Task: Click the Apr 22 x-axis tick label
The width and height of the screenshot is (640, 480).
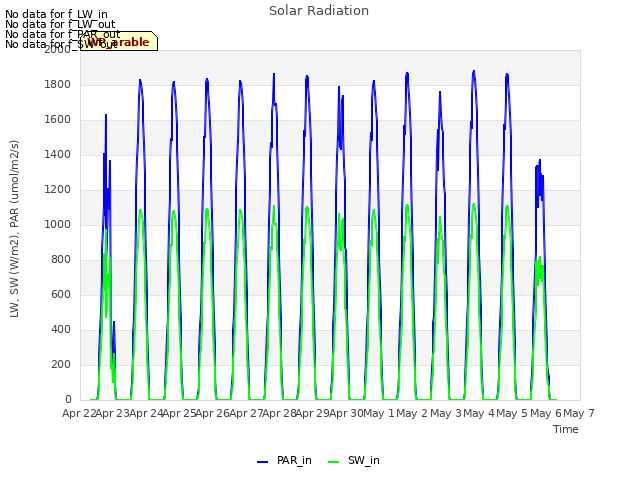Action: tap(78, 413)
